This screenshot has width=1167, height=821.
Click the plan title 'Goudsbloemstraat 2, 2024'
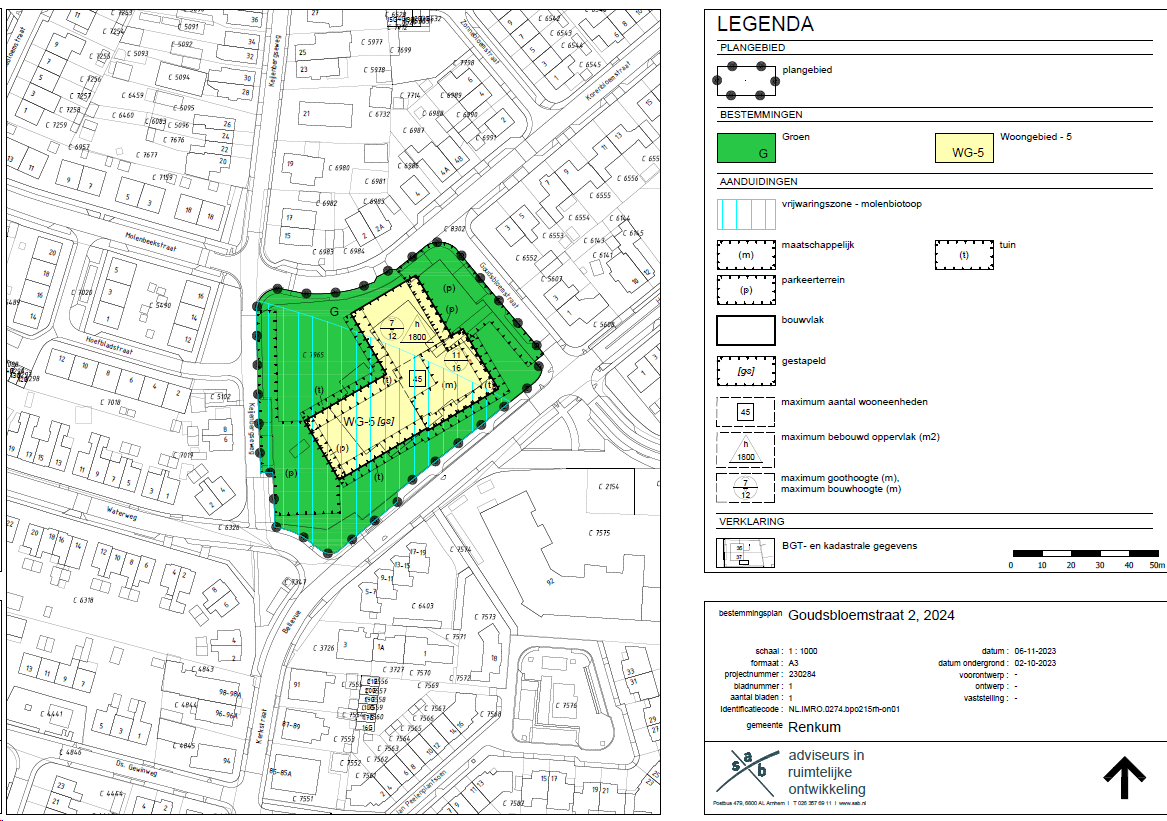tap(872, 616)
